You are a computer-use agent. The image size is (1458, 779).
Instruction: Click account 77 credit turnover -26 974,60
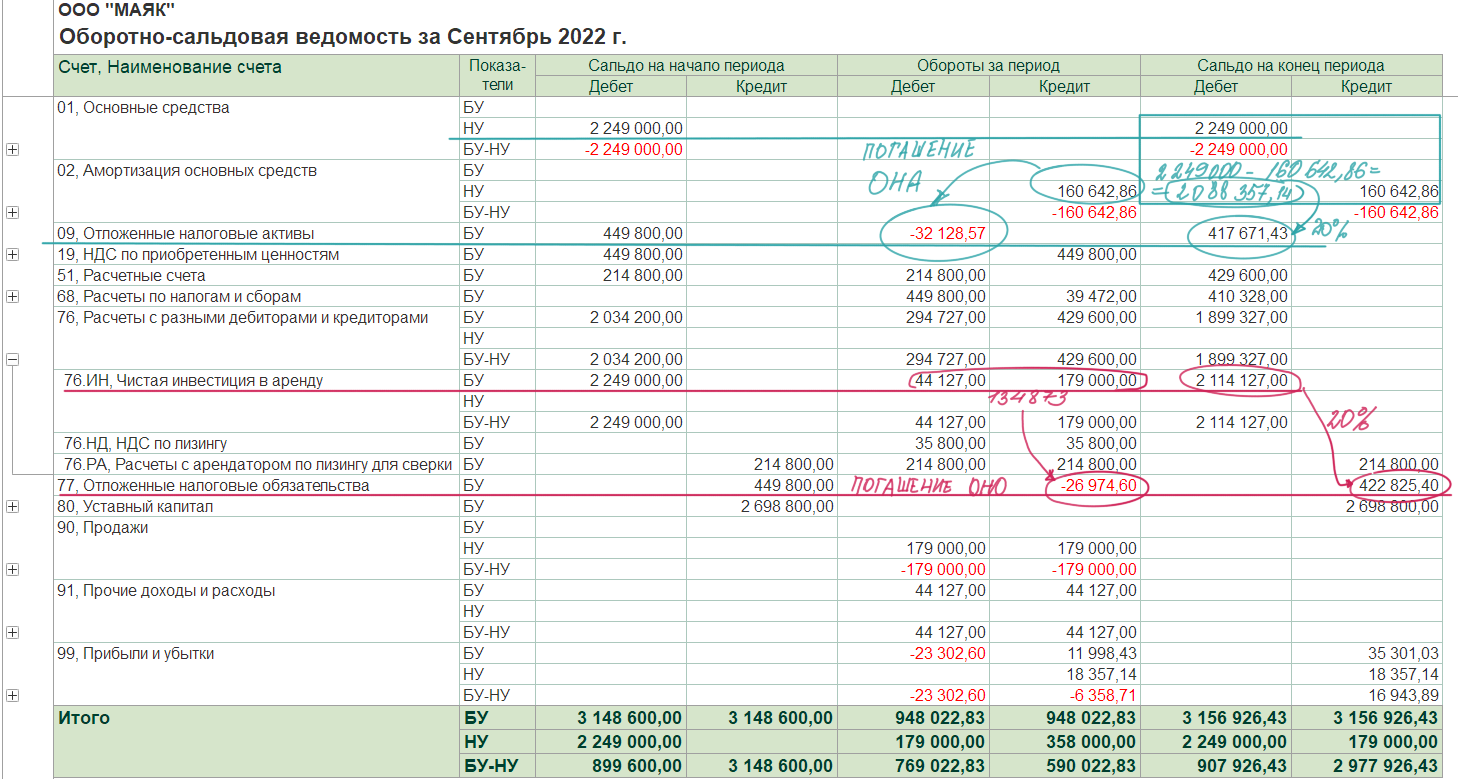tap(1097, 485)
